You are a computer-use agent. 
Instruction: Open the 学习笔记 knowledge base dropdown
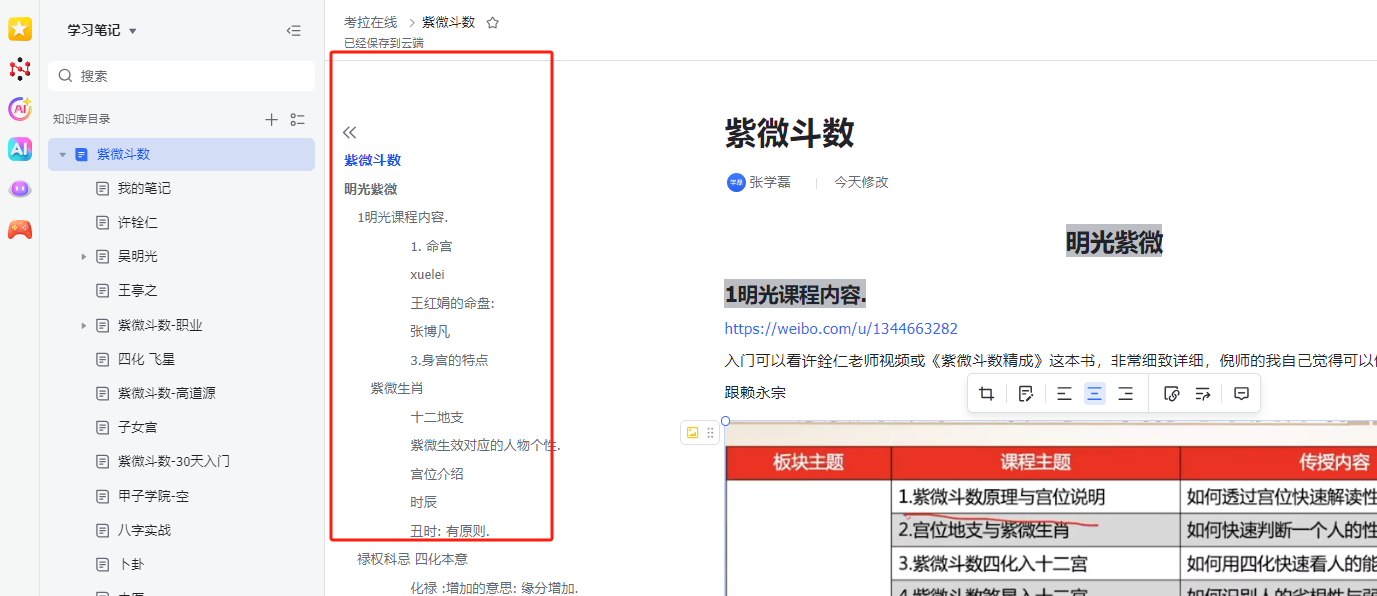pyautogui.click(x=102, y=31)
